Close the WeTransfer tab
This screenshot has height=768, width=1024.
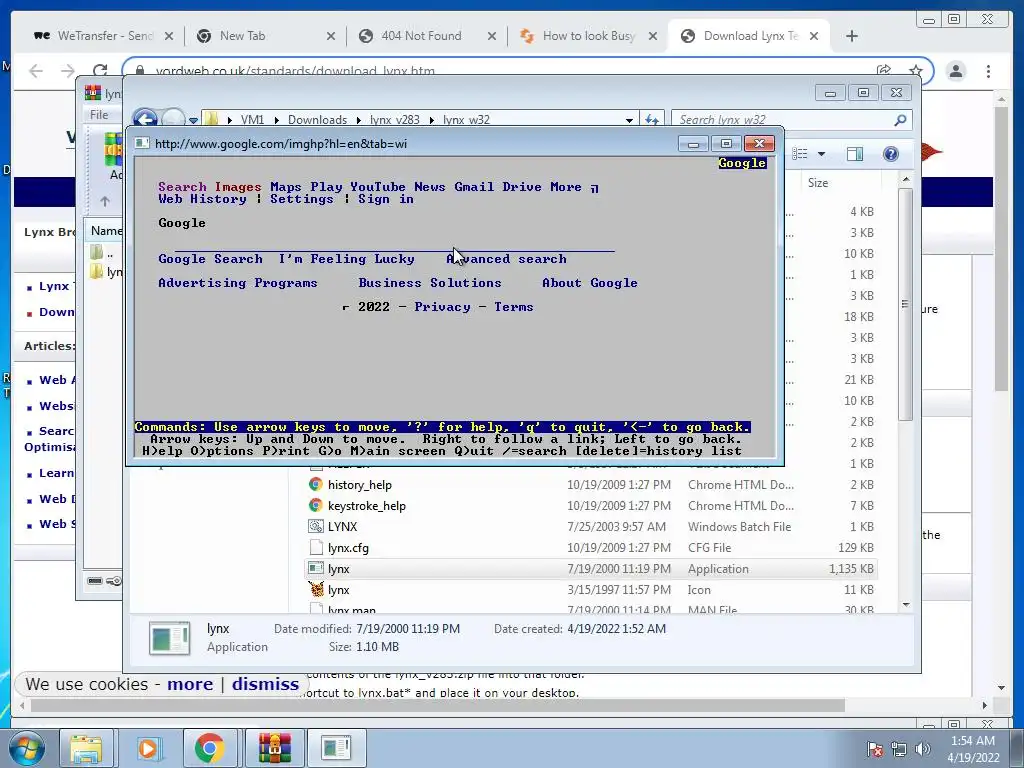pos(168,36)
